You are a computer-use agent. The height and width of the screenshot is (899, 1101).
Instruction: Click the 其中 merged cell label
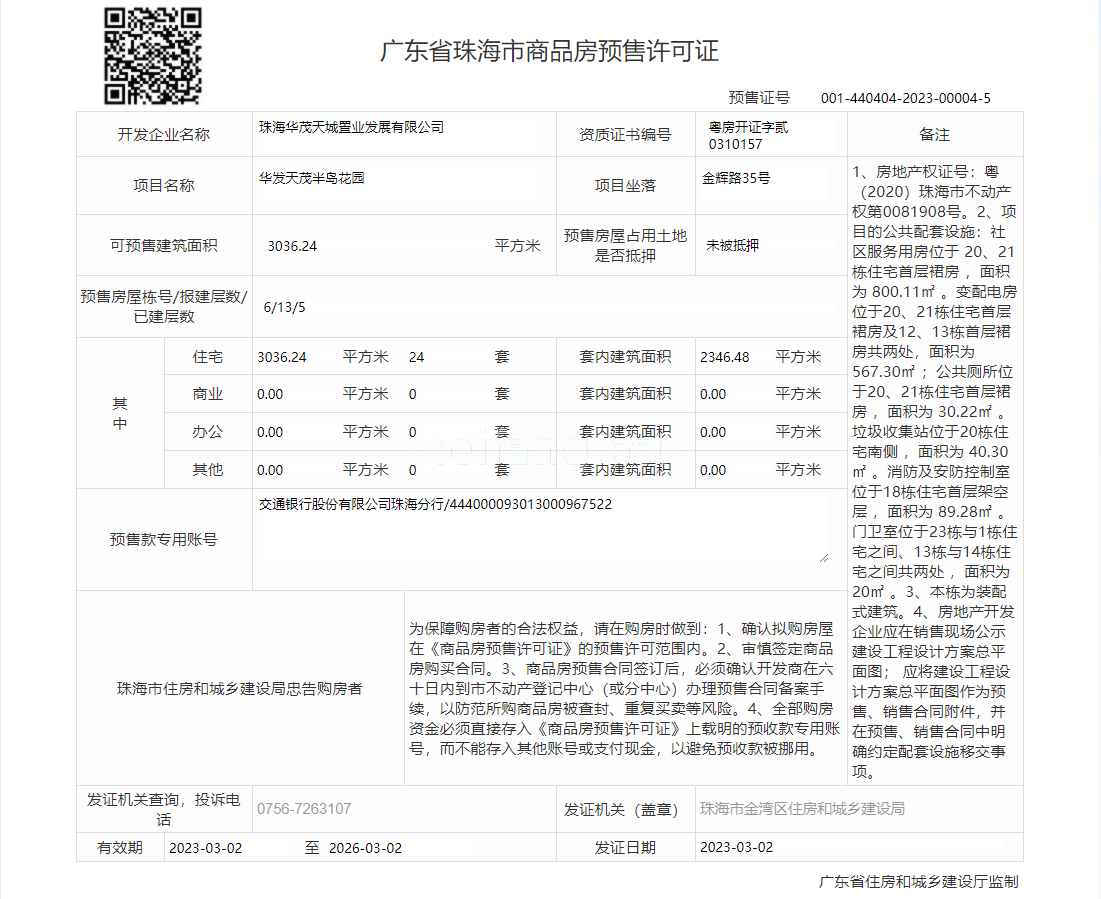click(x=120, y=413)
